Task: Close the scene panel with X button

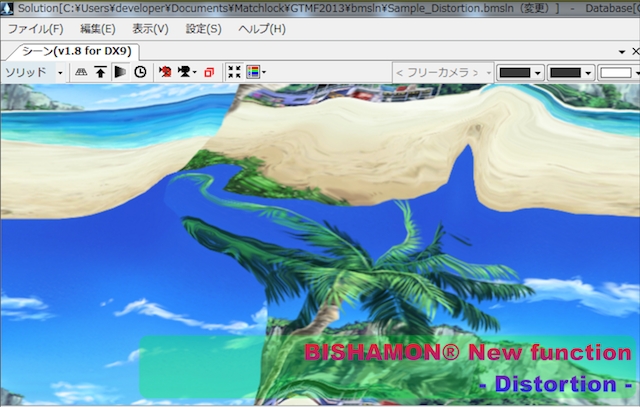Action: point(634,51)
